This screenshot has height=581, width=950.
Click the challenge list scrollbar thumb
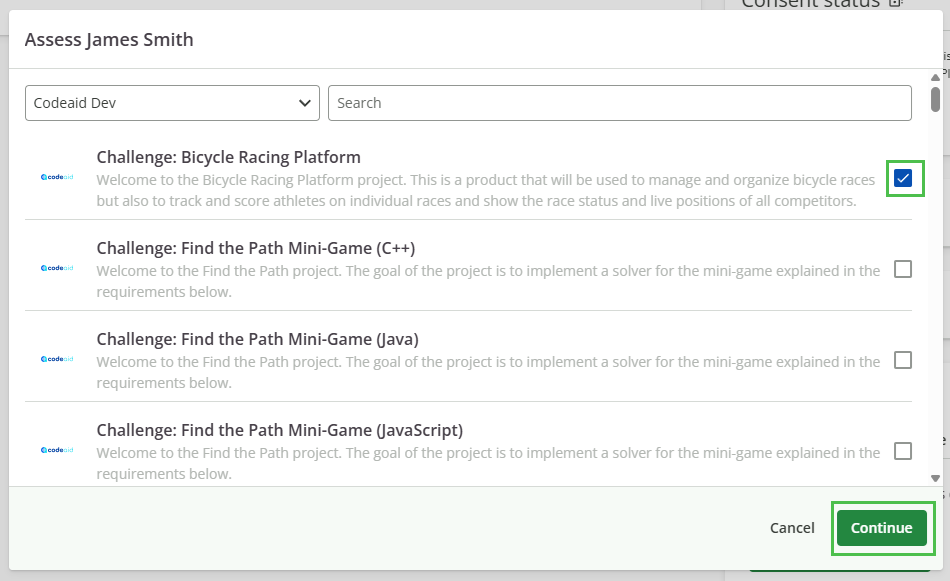[935, 99]
